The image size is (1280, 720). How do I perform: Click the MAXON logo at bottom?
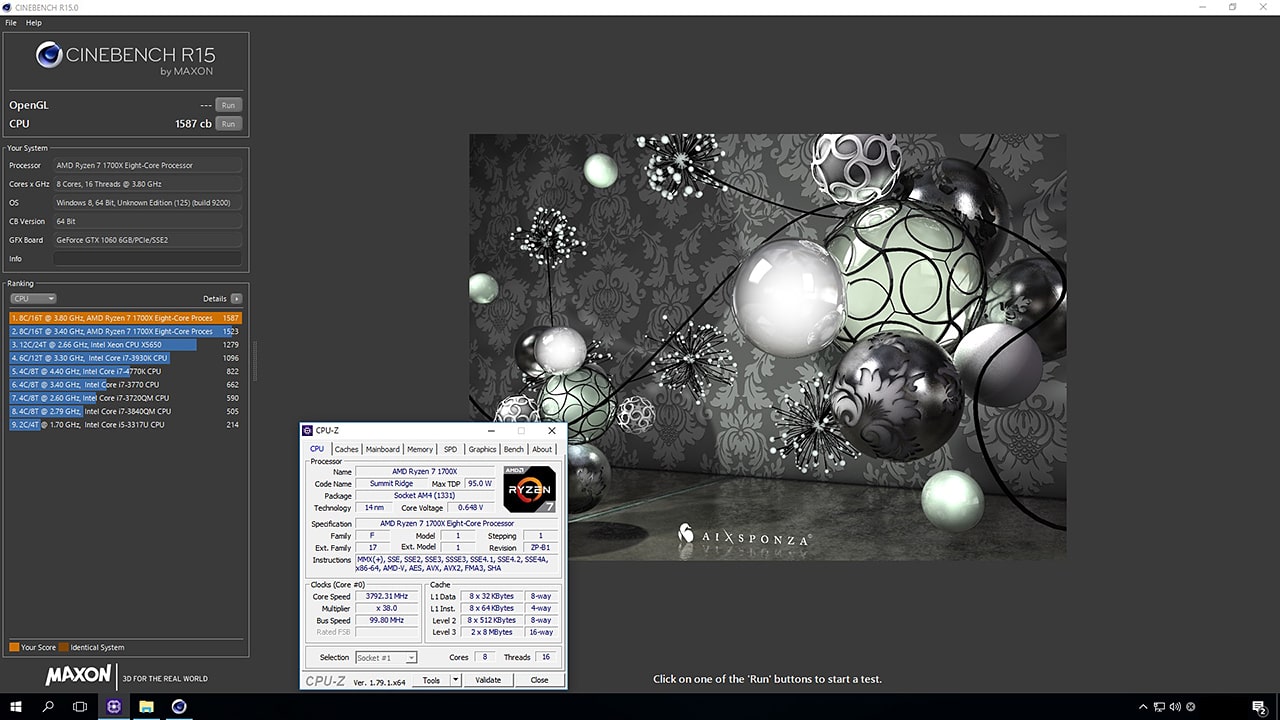click(x=78, y=676)
